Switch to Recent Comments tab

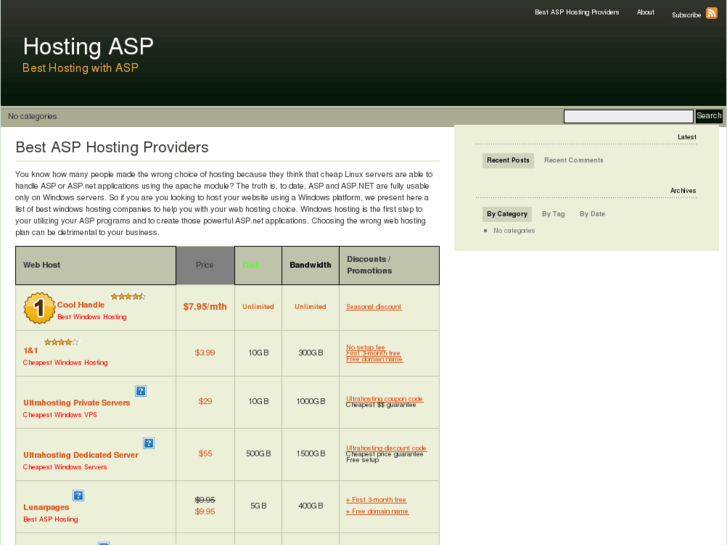(574, 160)
